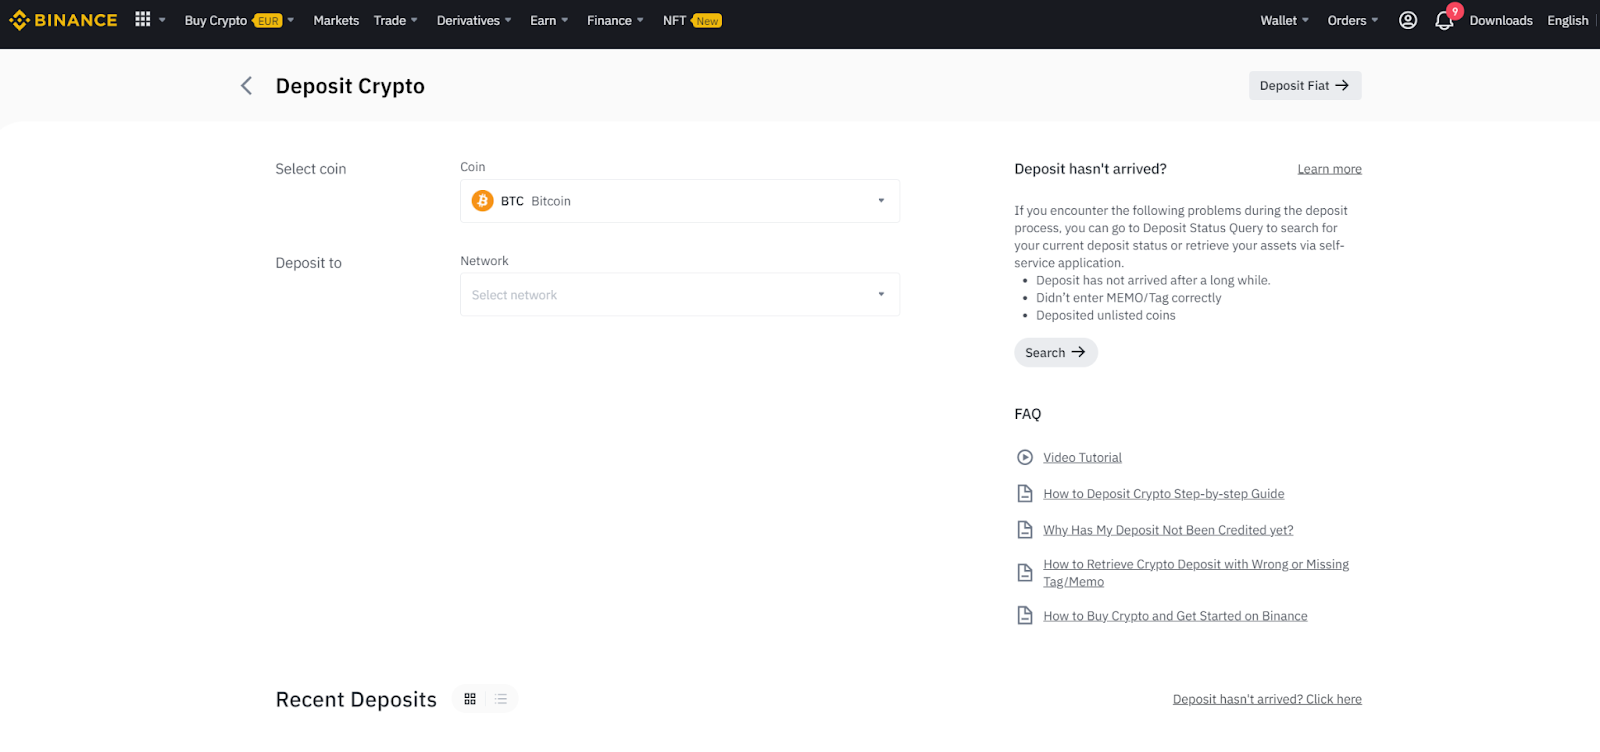Click the arrow icon in Deposit Fiat
This screenshot has height=752, width=1600.
point(1342,86)
